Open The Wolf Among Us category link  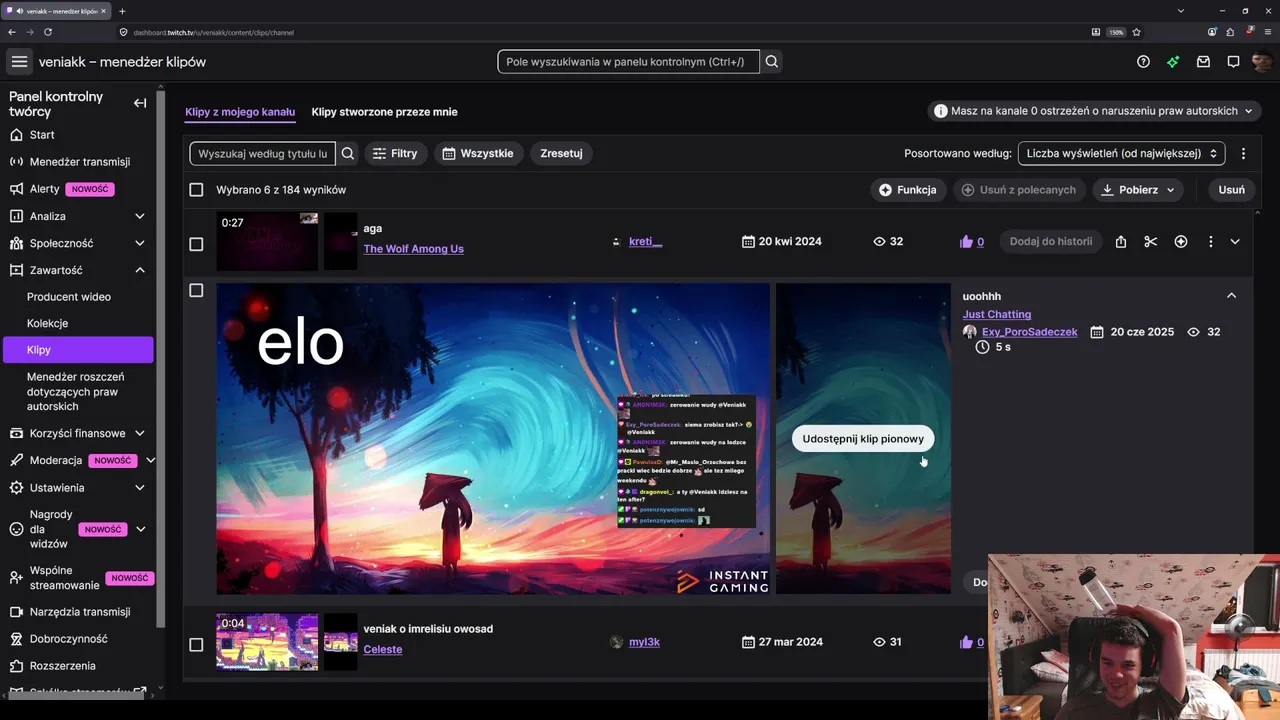tap(414, 249)
